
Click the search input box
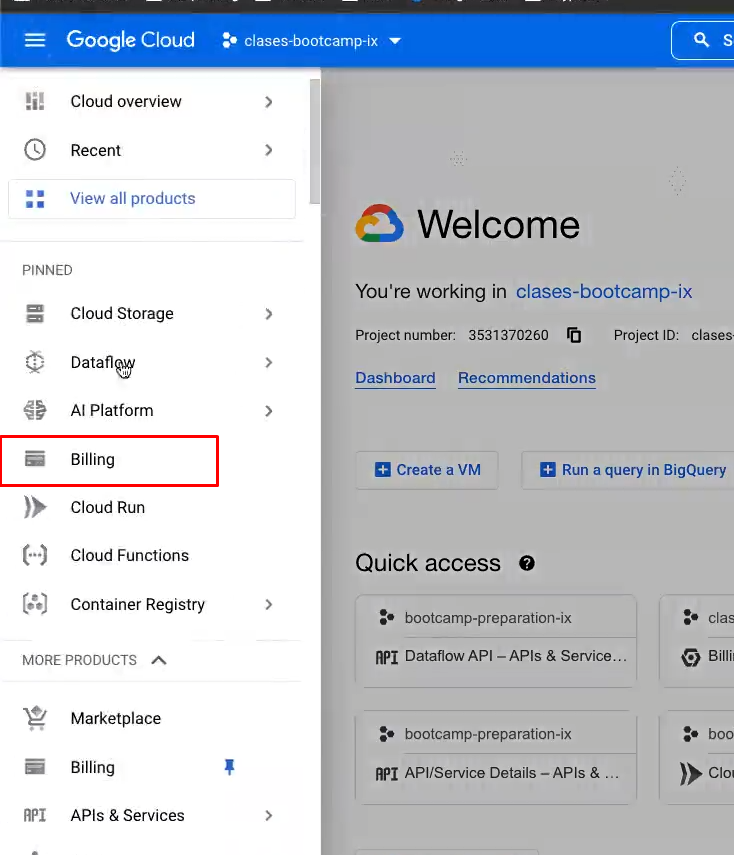click(703, 40)
